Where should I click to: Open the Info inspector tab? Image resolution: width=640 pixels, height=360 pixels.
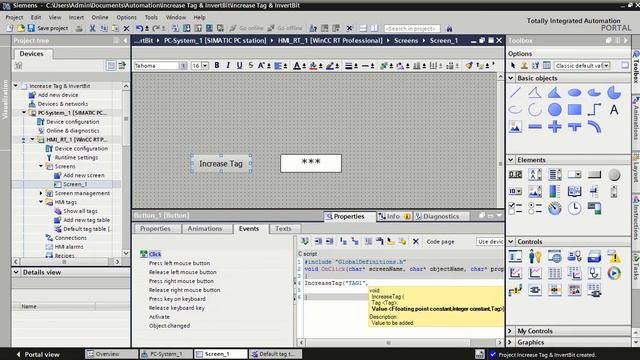394,216
